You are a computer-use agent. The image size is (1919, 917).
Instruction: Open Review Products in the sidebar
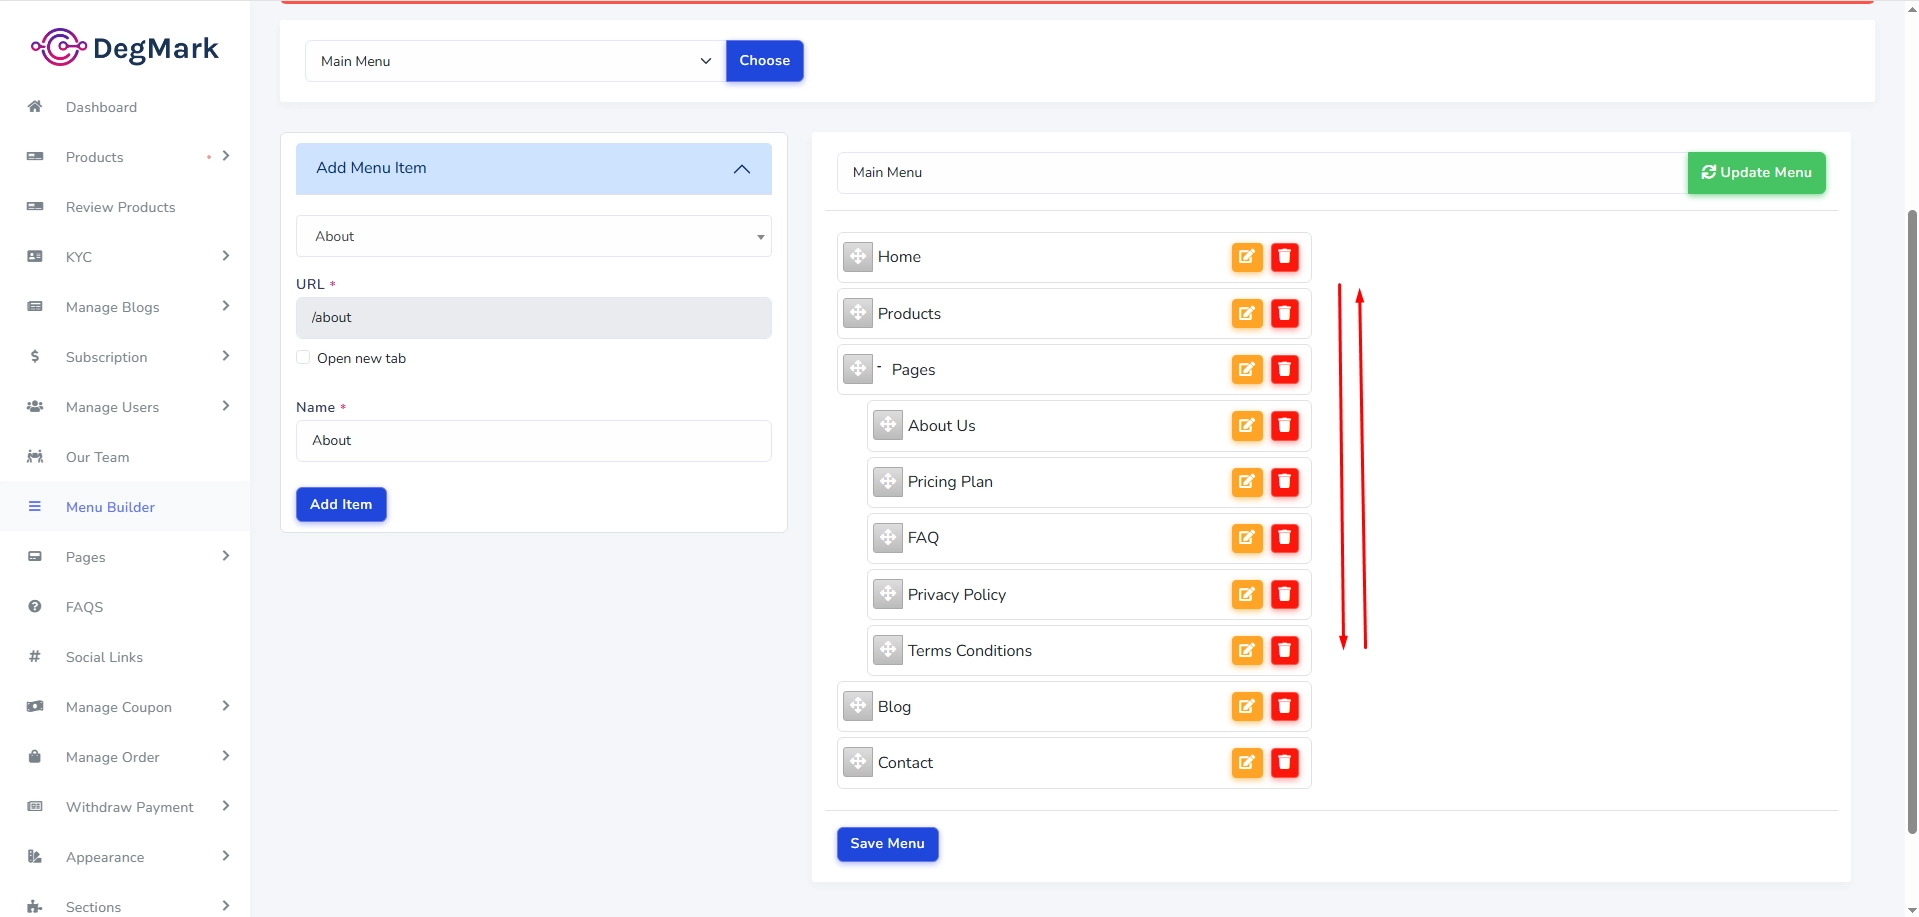point(120,207)
